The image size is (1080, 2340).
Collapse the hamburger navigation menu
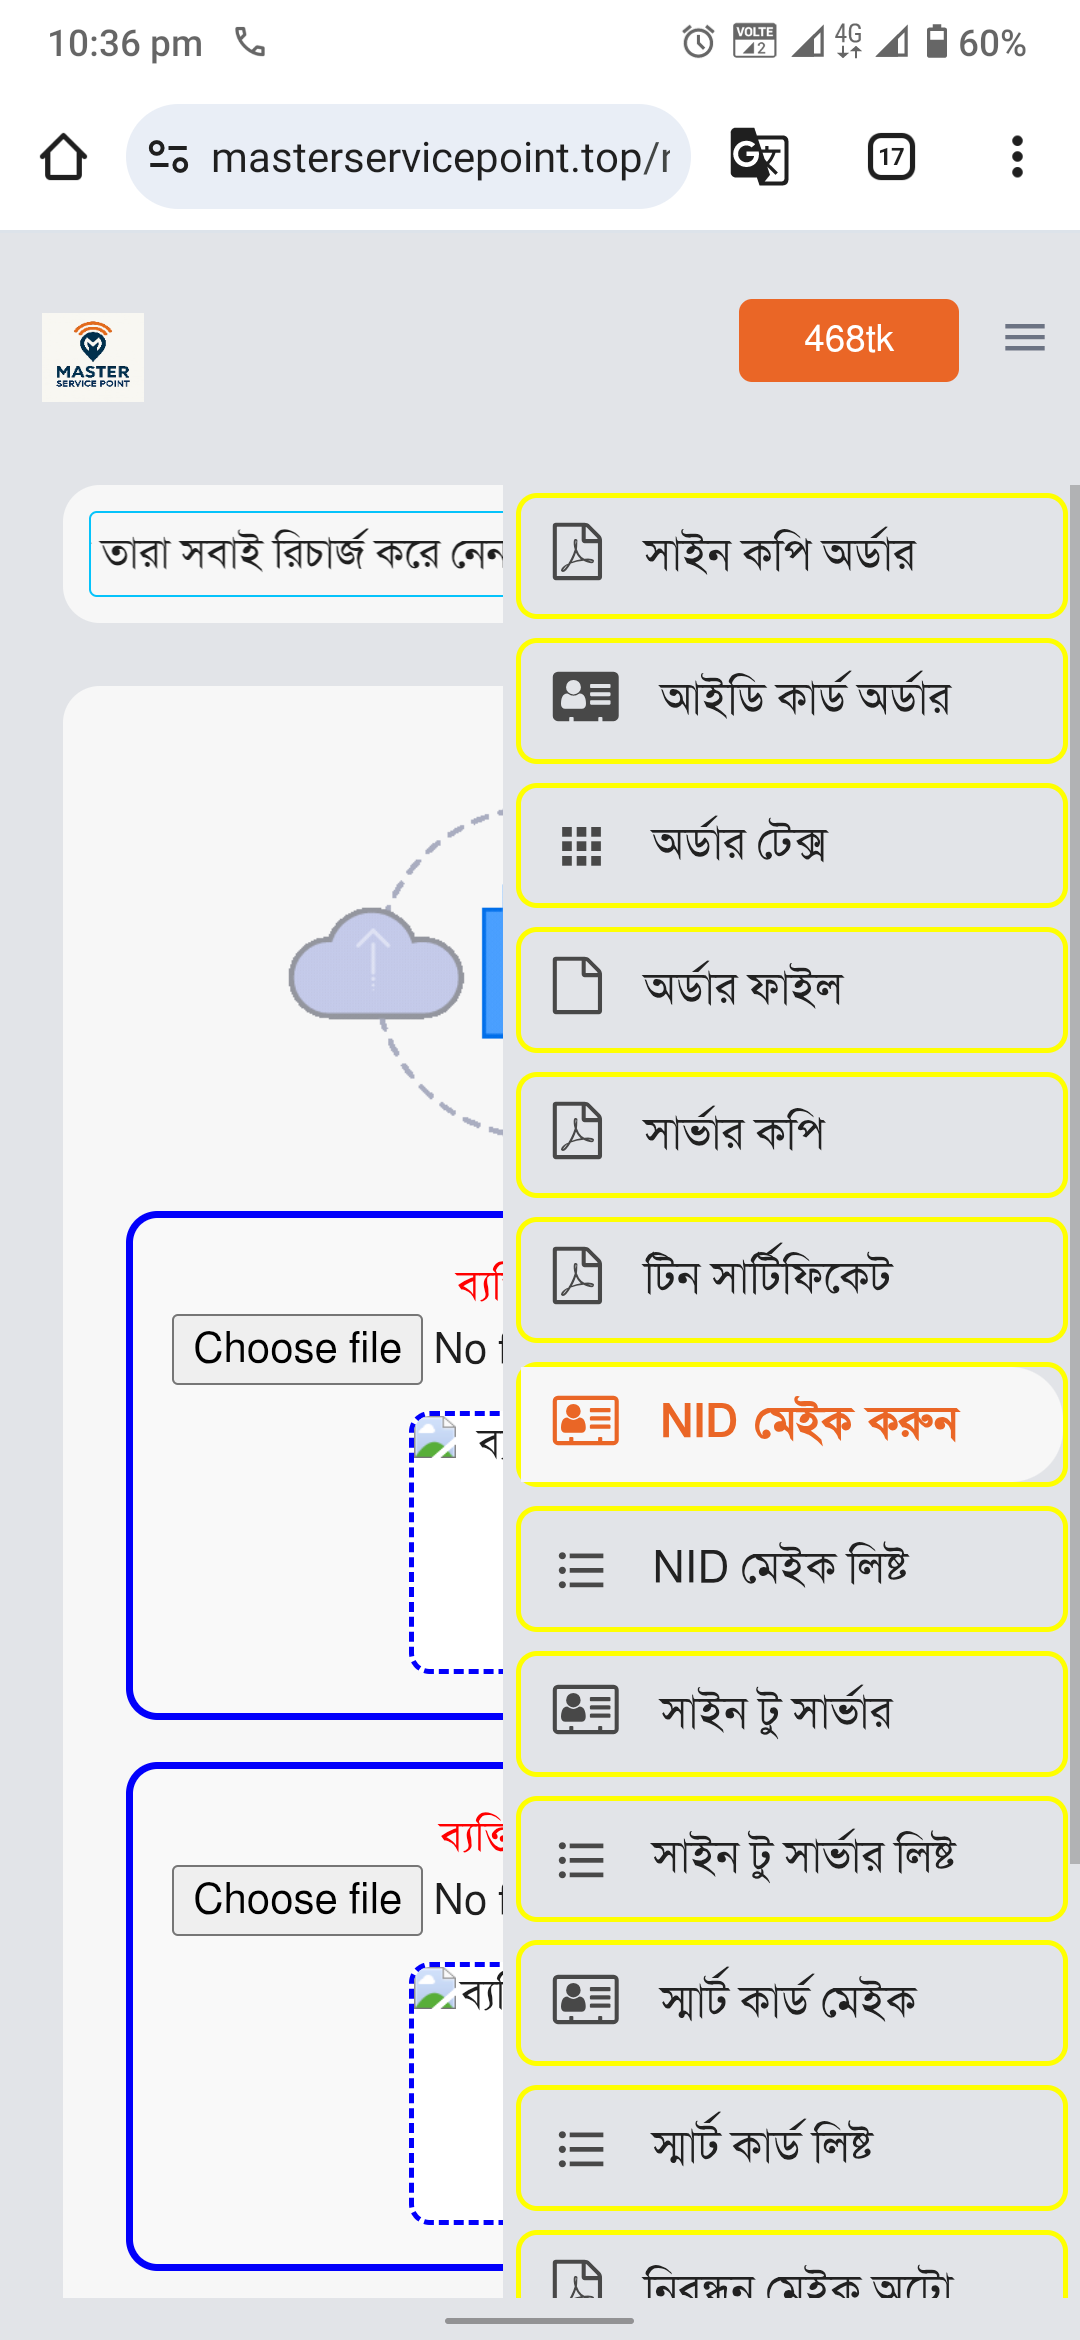coord(1024,338)
